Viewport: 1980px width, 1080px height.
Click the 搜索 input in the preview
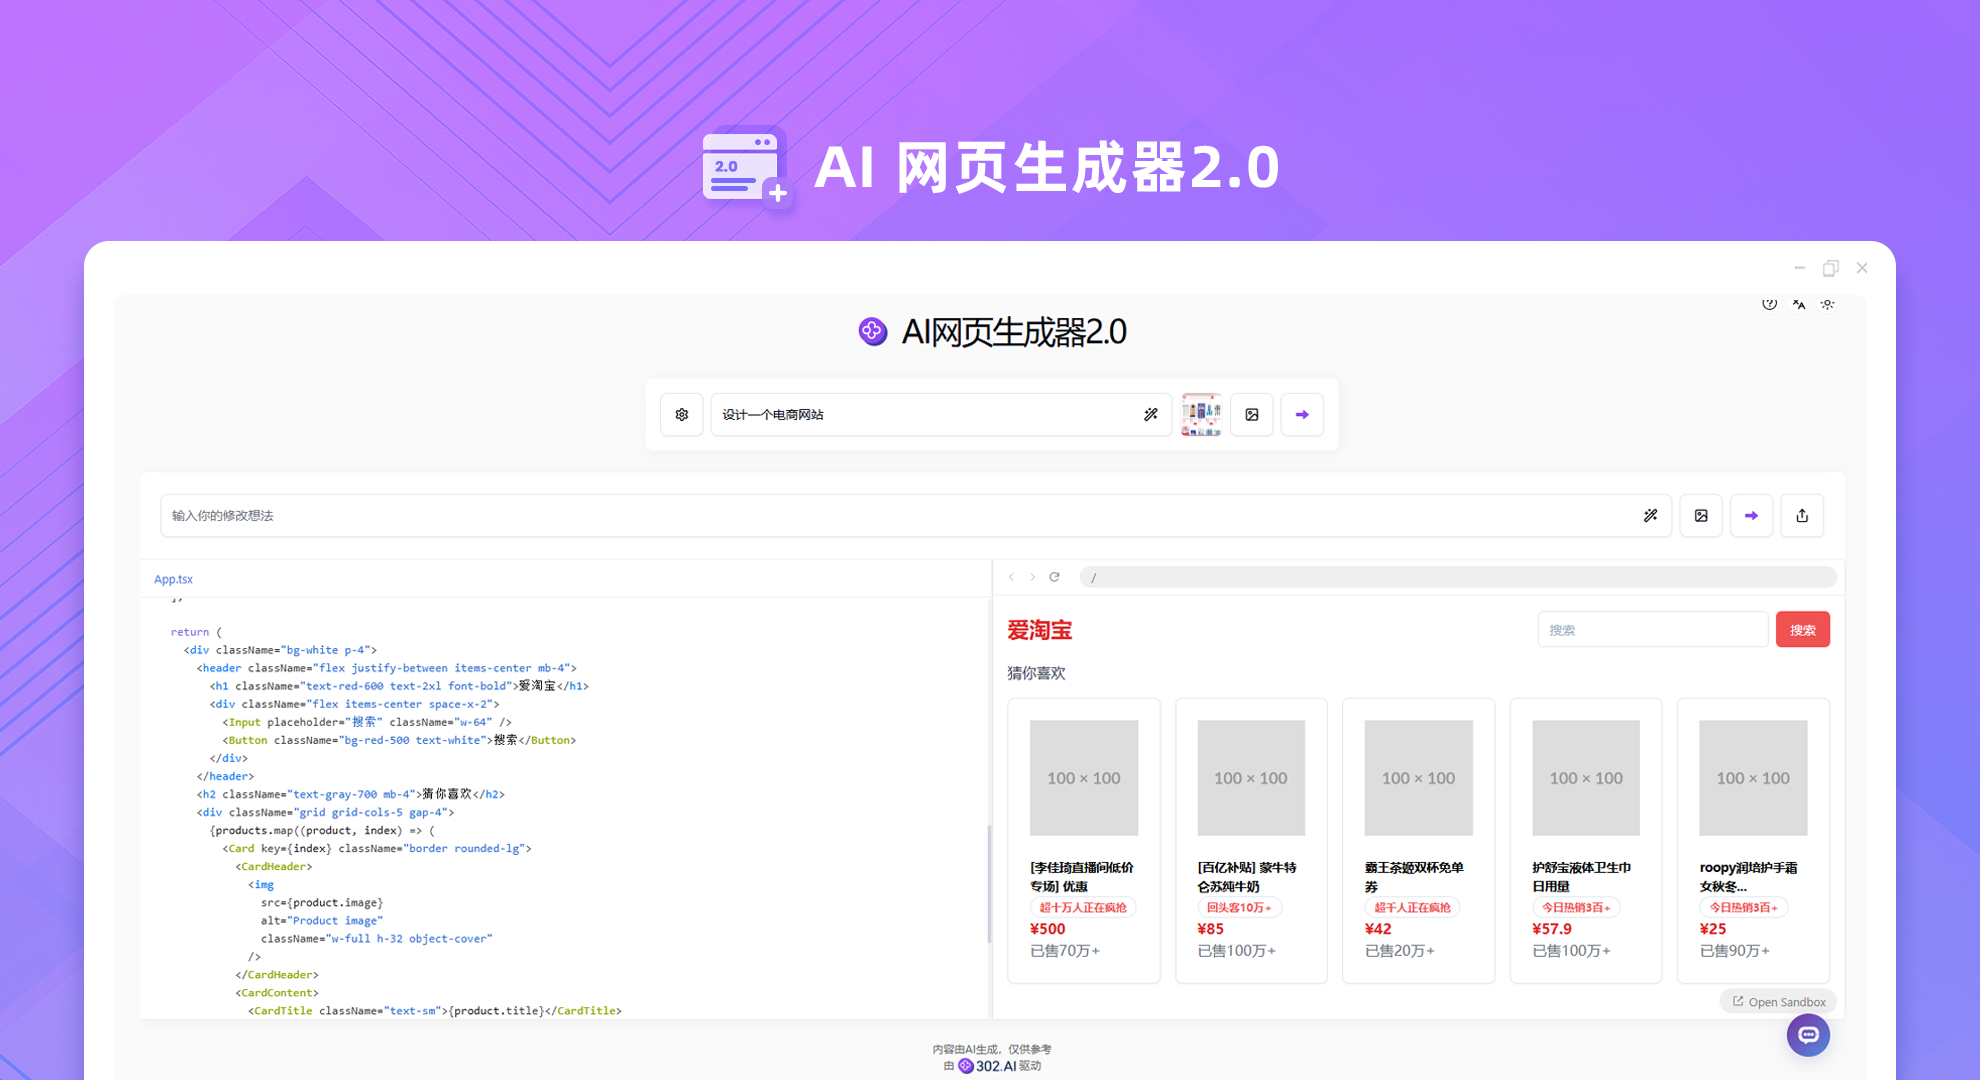[x=1653, y=630]
